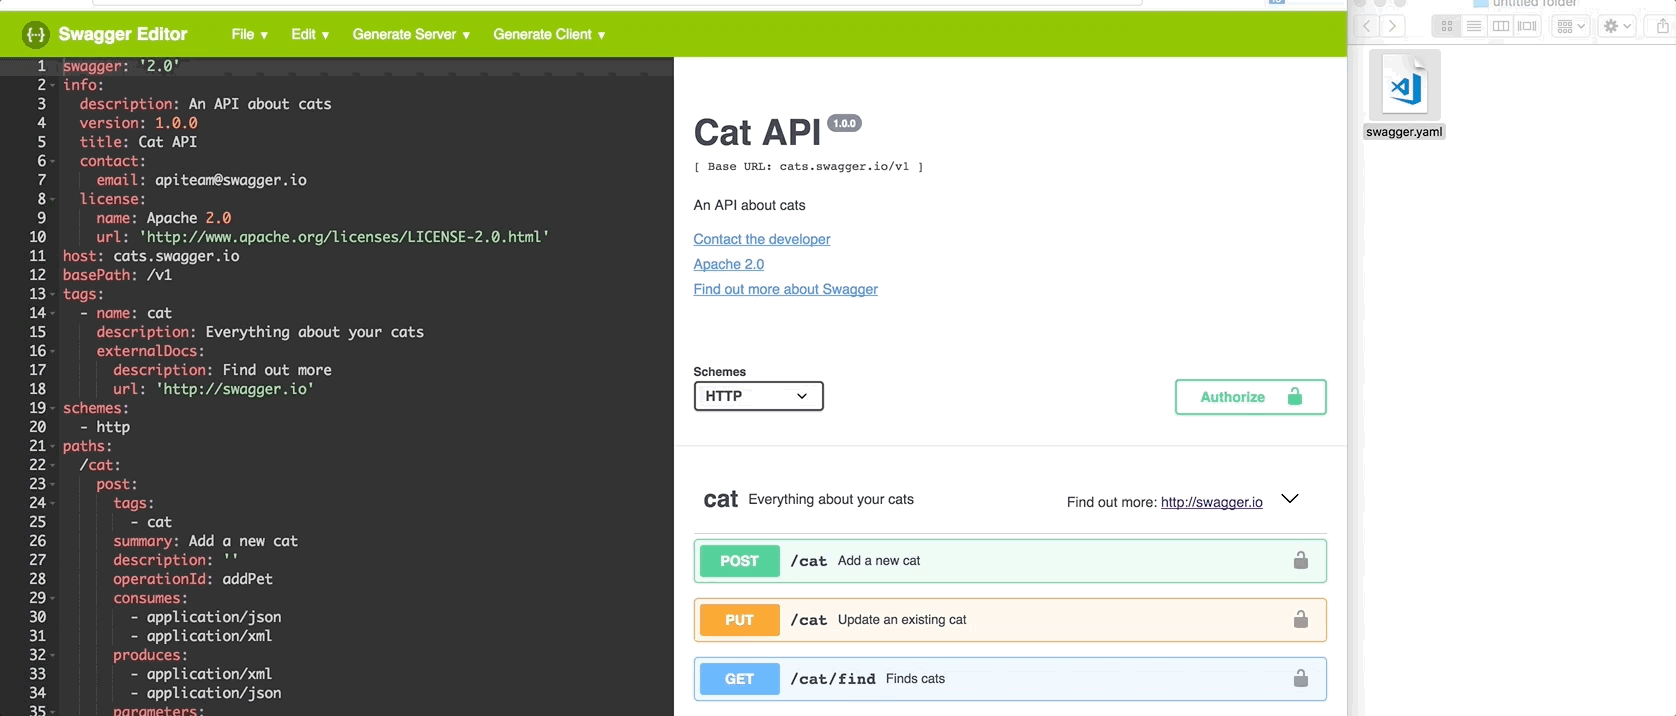The width and height of the screenshot is (1676, 716).
Task: Open the http://swagger.io link
Action: (1212, 502)
